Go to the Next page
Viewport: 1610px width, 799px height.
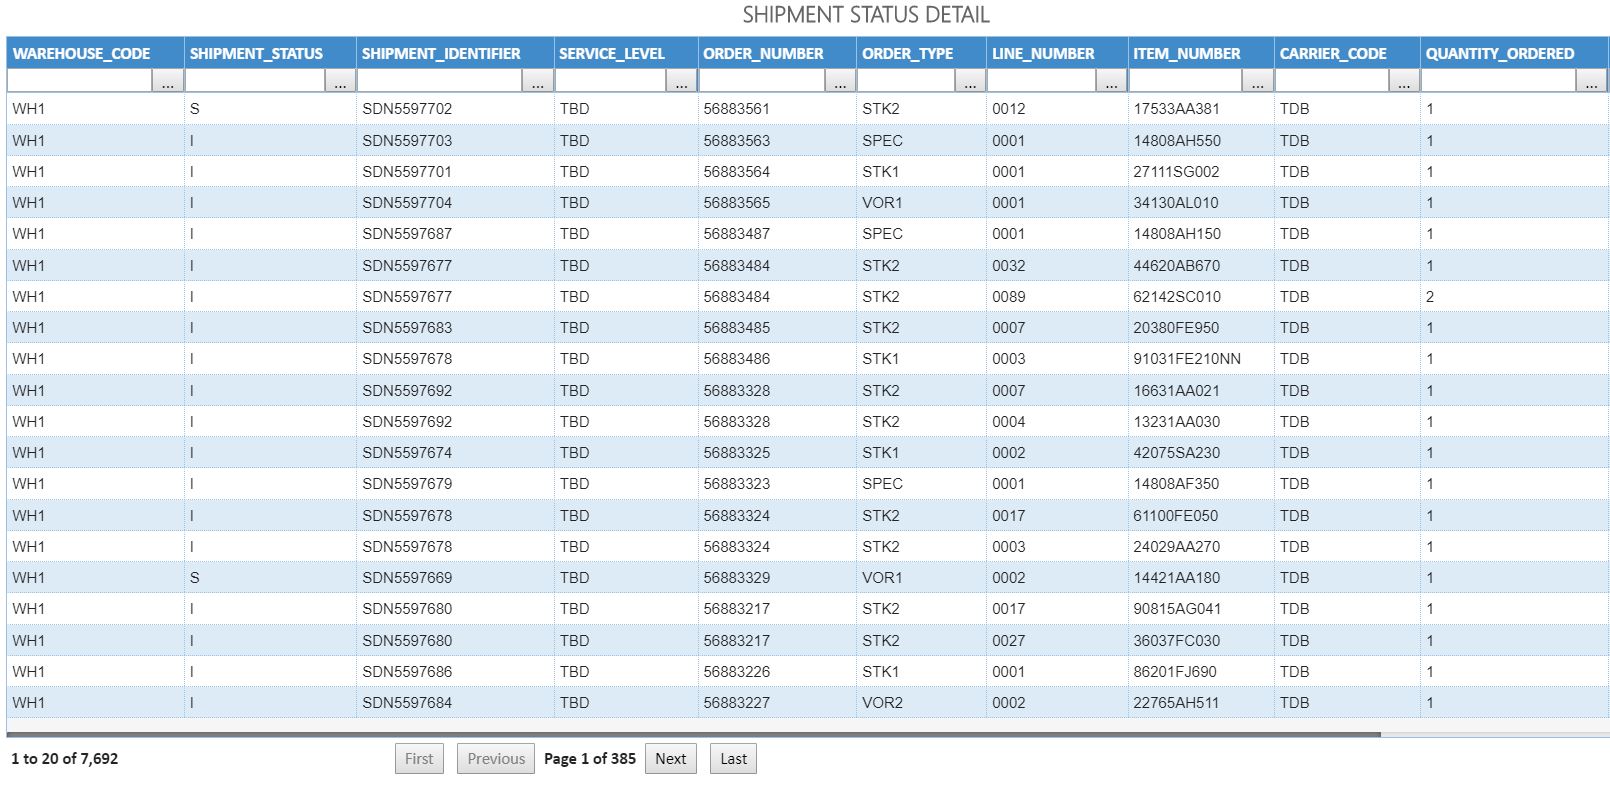[670, 759]
